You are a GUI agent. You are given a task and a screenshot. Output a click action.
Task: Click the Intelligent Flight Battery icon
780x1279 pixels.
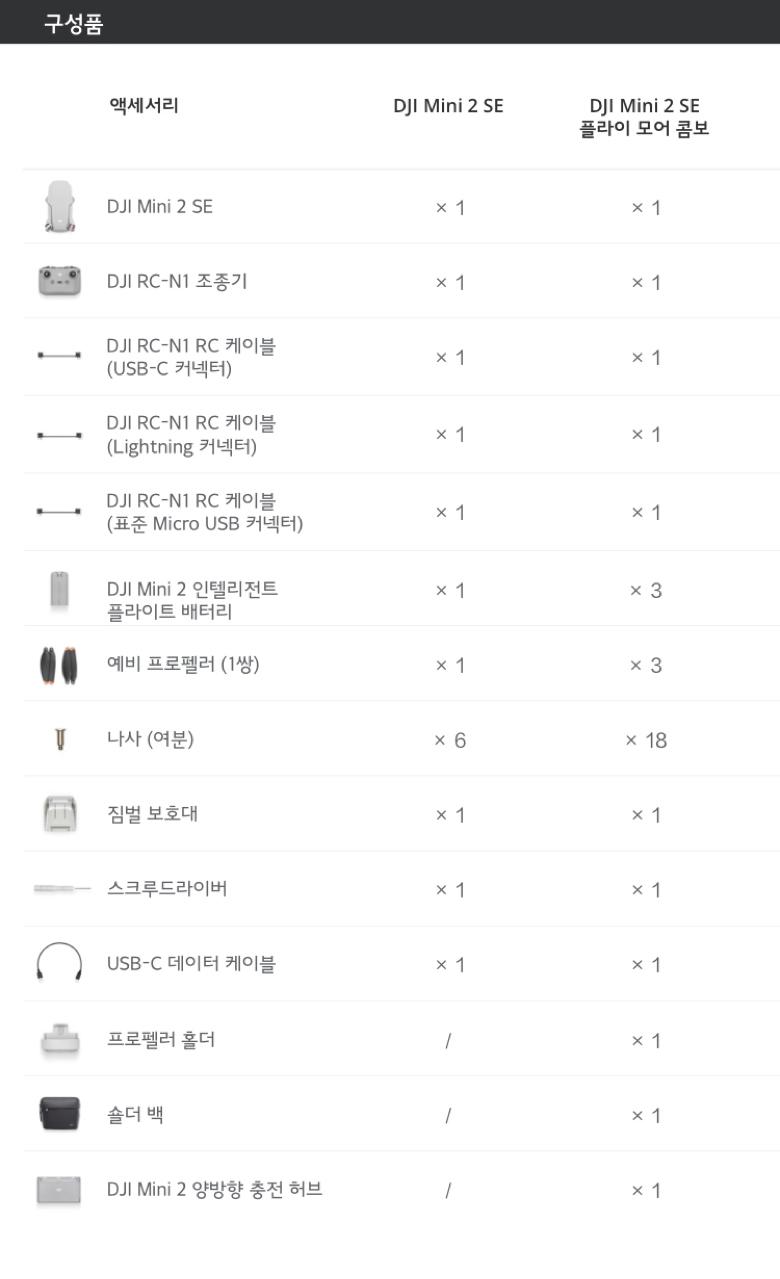59,589
